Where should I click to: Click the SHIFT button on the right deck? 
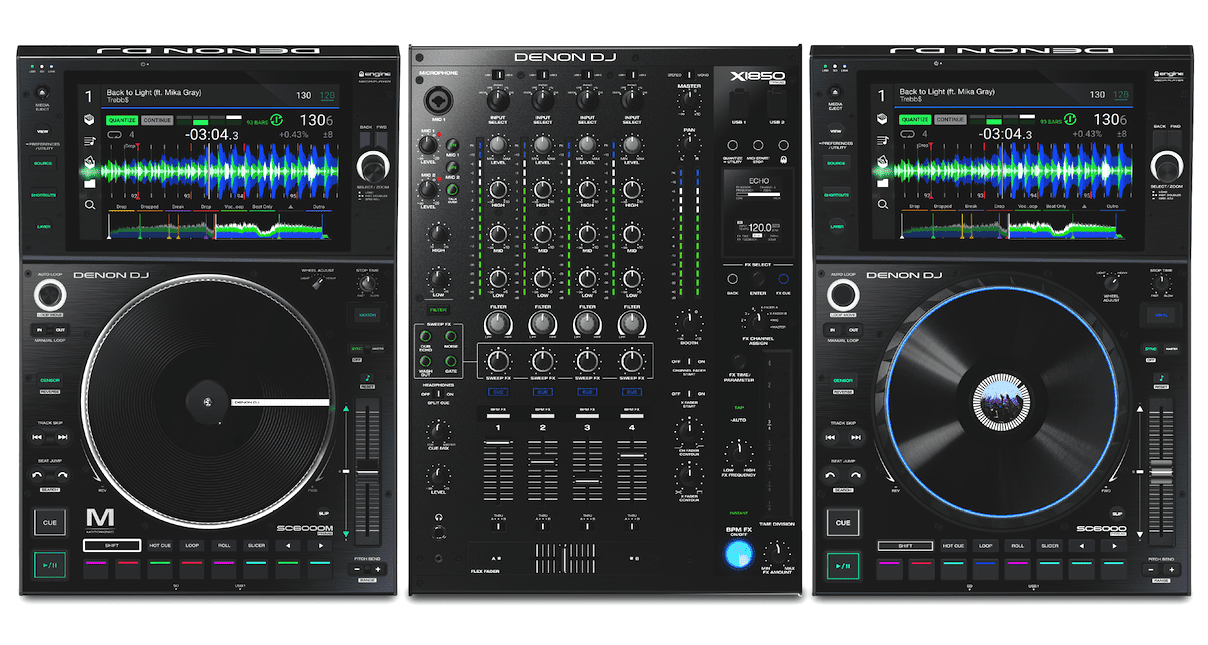905,546
